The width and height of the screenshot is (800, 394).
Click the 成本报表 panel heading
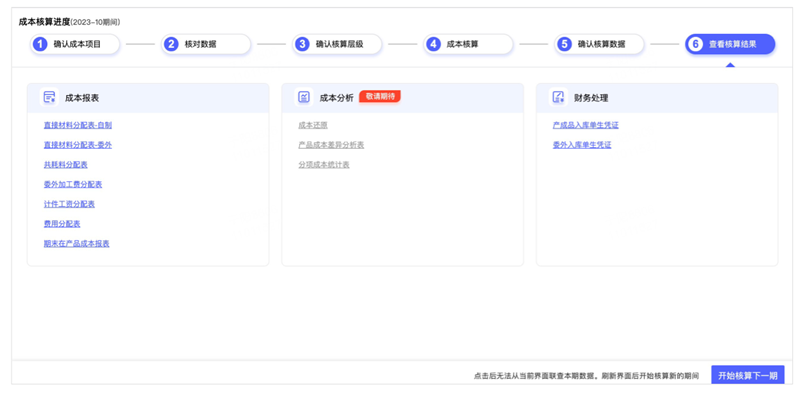pos(82,98)
